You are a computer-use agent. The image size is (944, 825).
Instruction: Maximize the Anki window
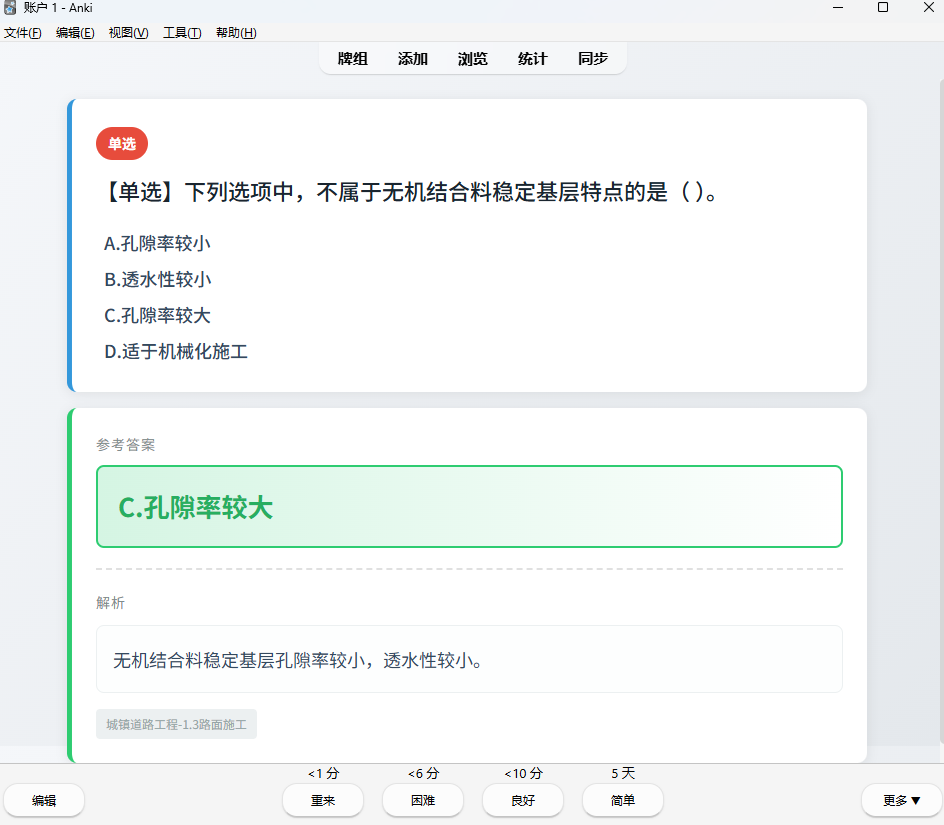tap(883, 7)
